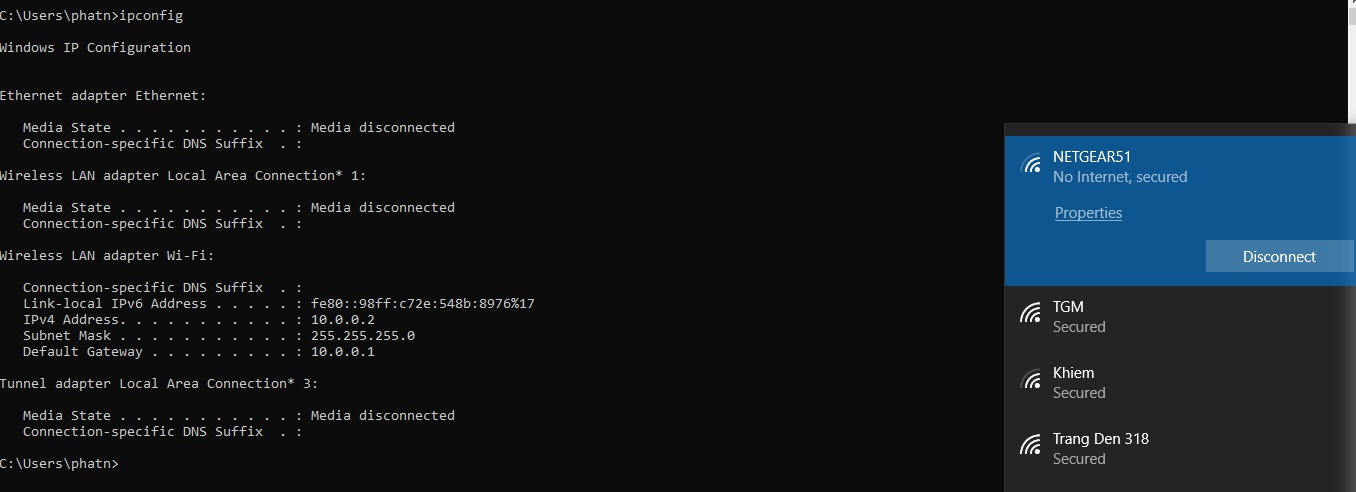Click the empty C:\Users\phatn> prompt line
This screenshot has height=492, width=1356.
coord(59,464)
